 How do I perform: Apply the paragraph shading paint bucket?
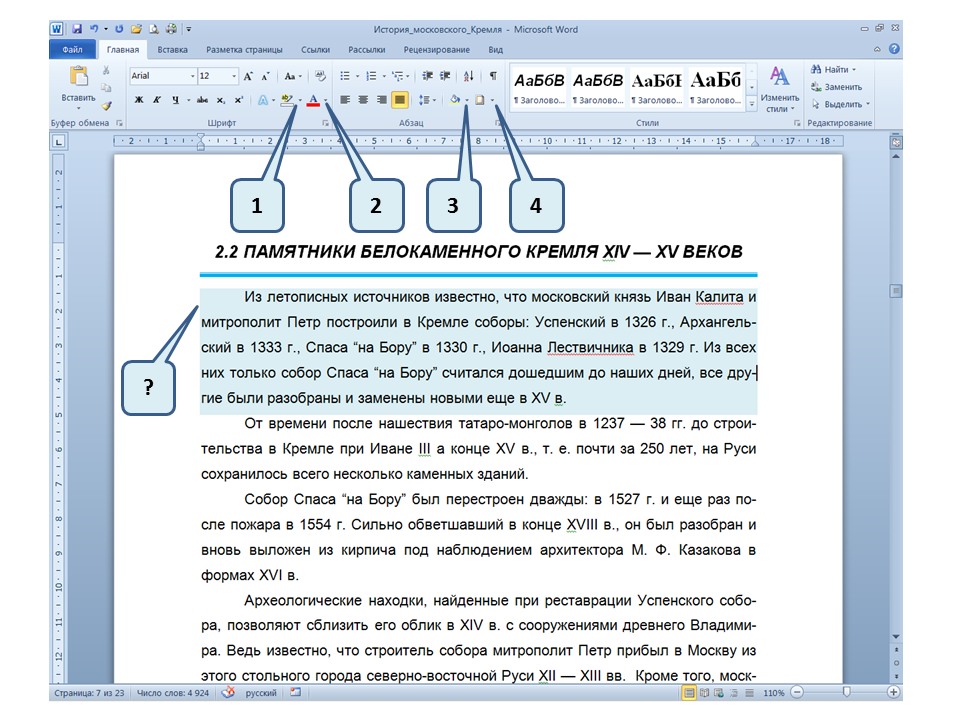pos(455,100)
